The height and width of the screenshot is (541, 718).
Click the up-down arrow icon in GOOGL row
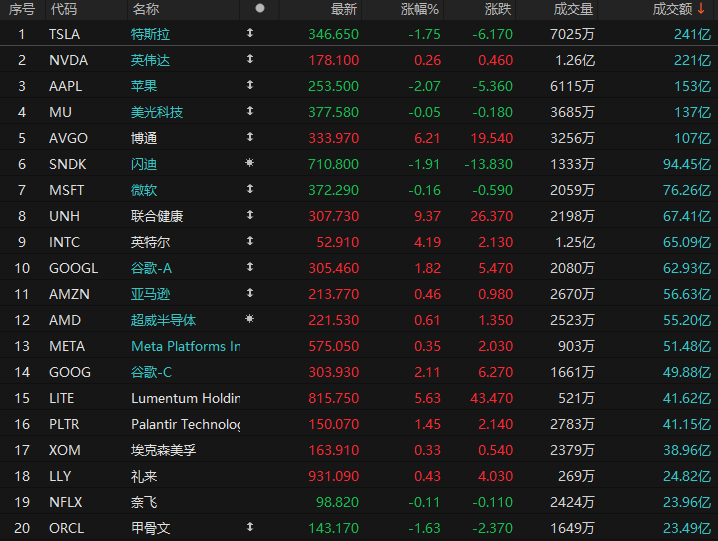click(x=250, y=267)
